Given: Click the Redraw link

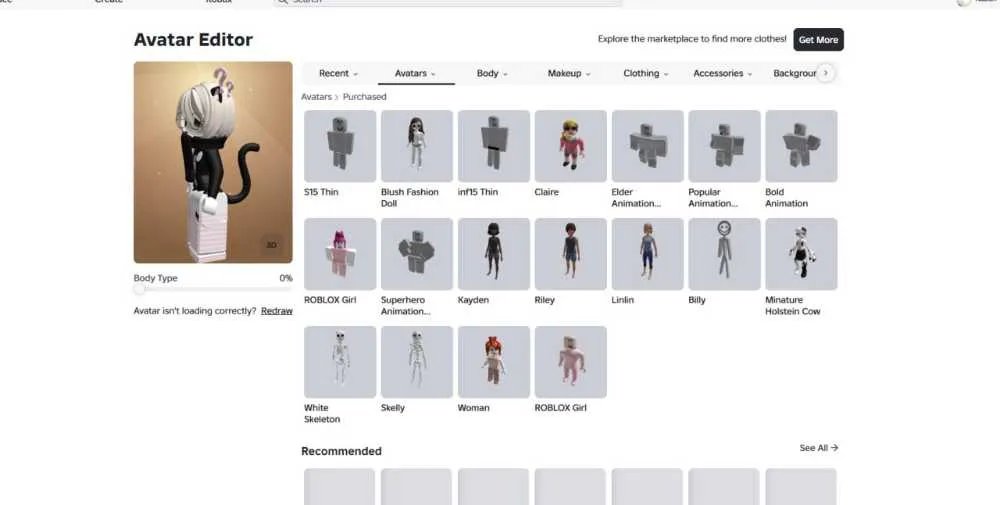Looking at the screenshot, I should pos(277,311).
